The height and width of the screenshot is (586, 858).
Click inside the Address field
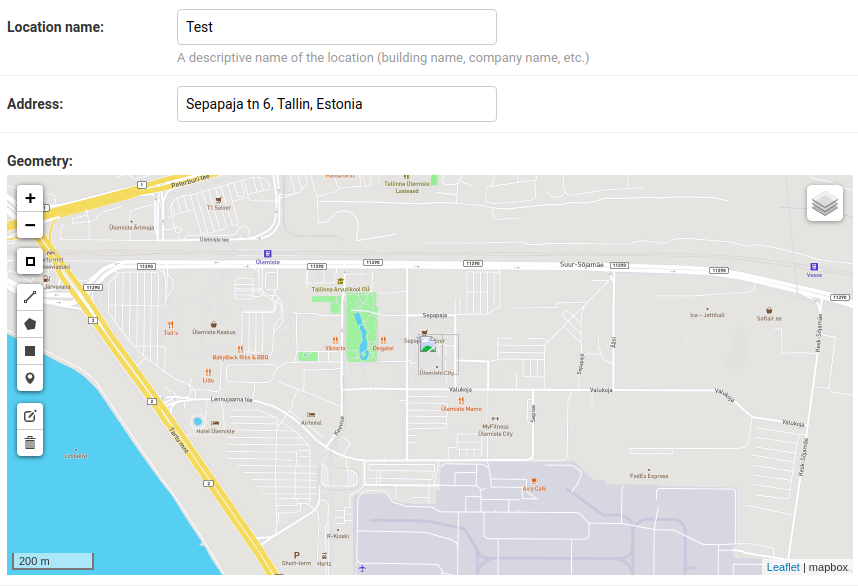point(336,103)
